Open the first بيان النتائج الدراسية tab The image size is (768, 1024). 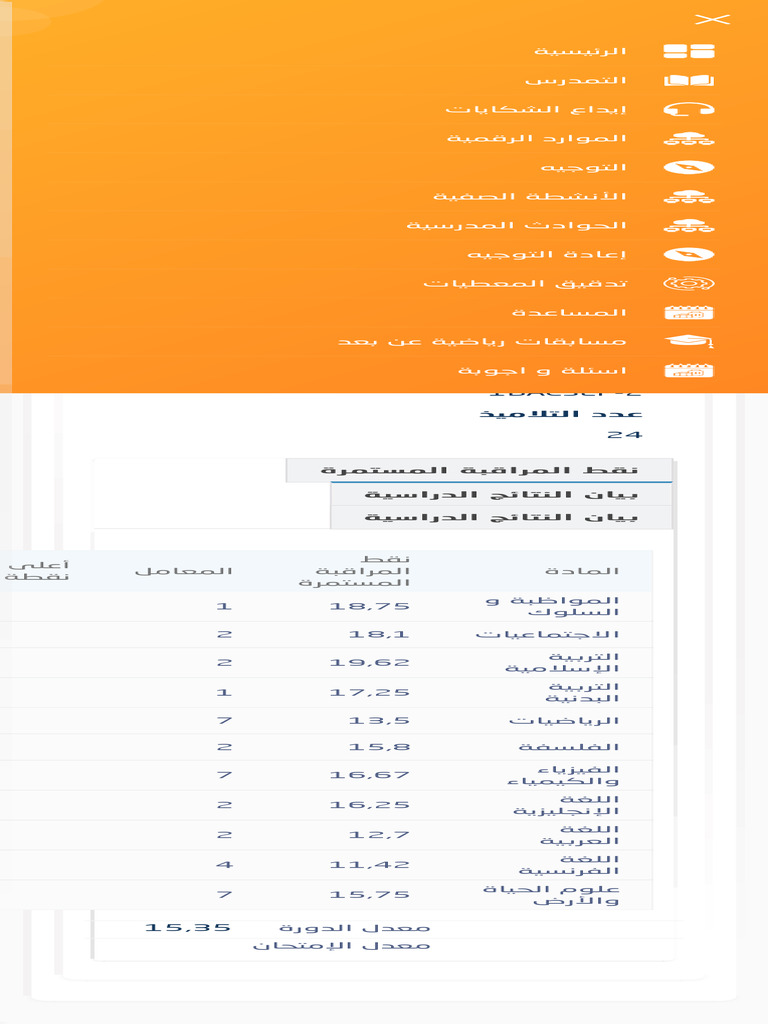[x=501, y=494]
